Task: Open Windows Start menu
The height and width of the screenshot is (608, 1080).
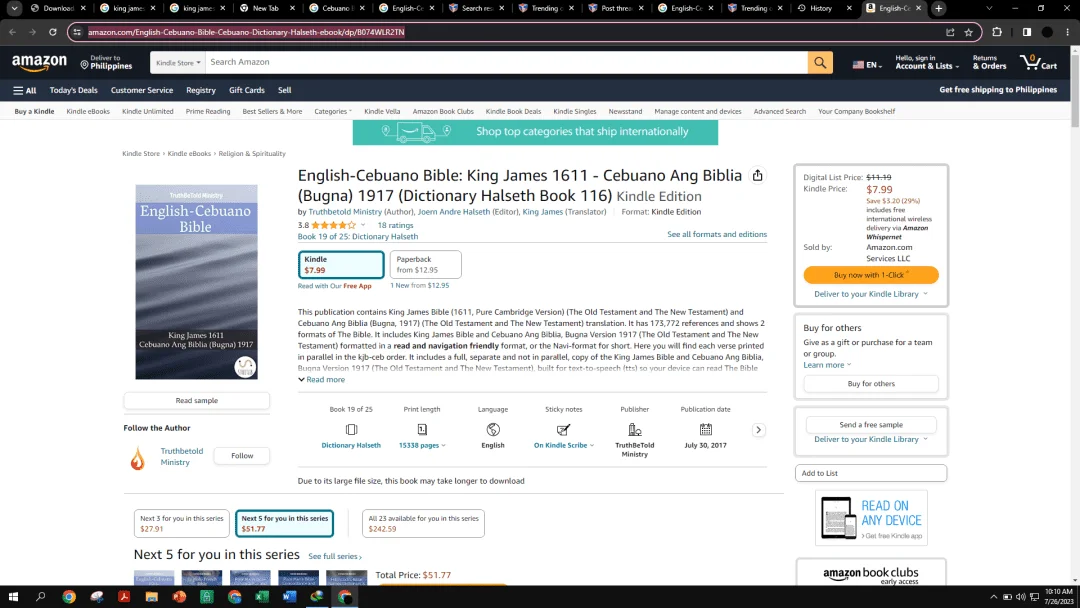Action: pos(13,597)
